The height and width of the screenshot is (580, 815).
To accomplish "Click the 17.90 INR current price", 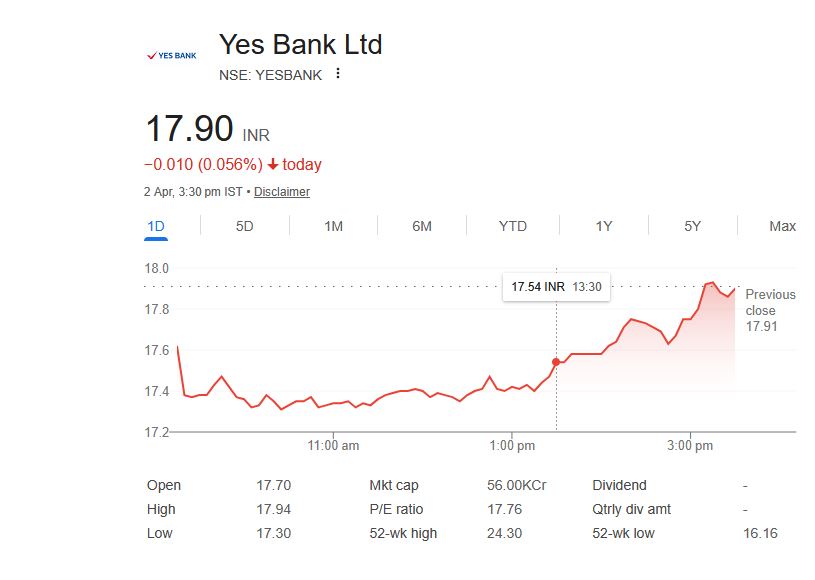I will click(207, 130).
